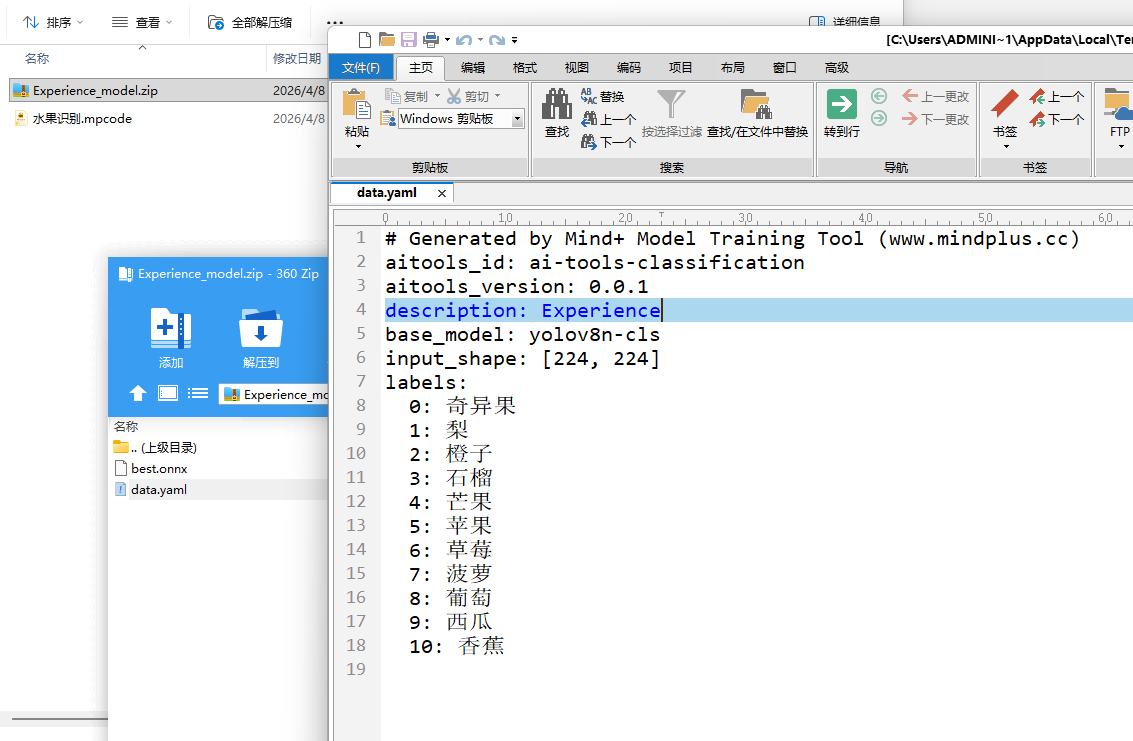This screenshot has height=741, width=1133.
Task: Click the open-folder icon in quick toolbar
Action: coord(387,40)
